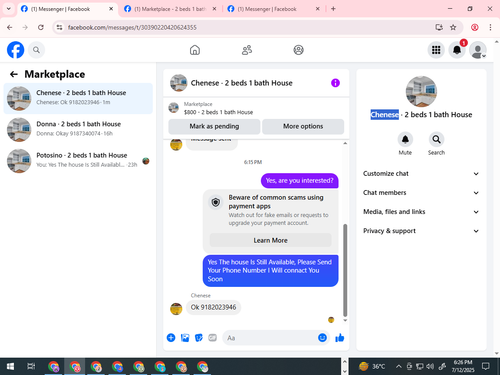Click the 'Yes The house Is Still Available' message
The height and width of the screenshot is (375, 500).
click(270, 271)
